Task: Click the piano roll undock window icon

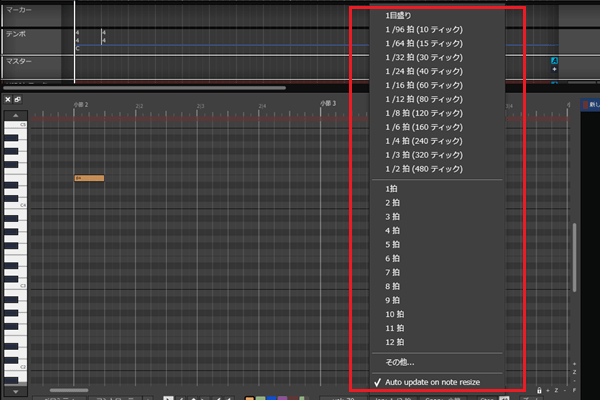Action: pyautogui.click(x=18, y=100)
